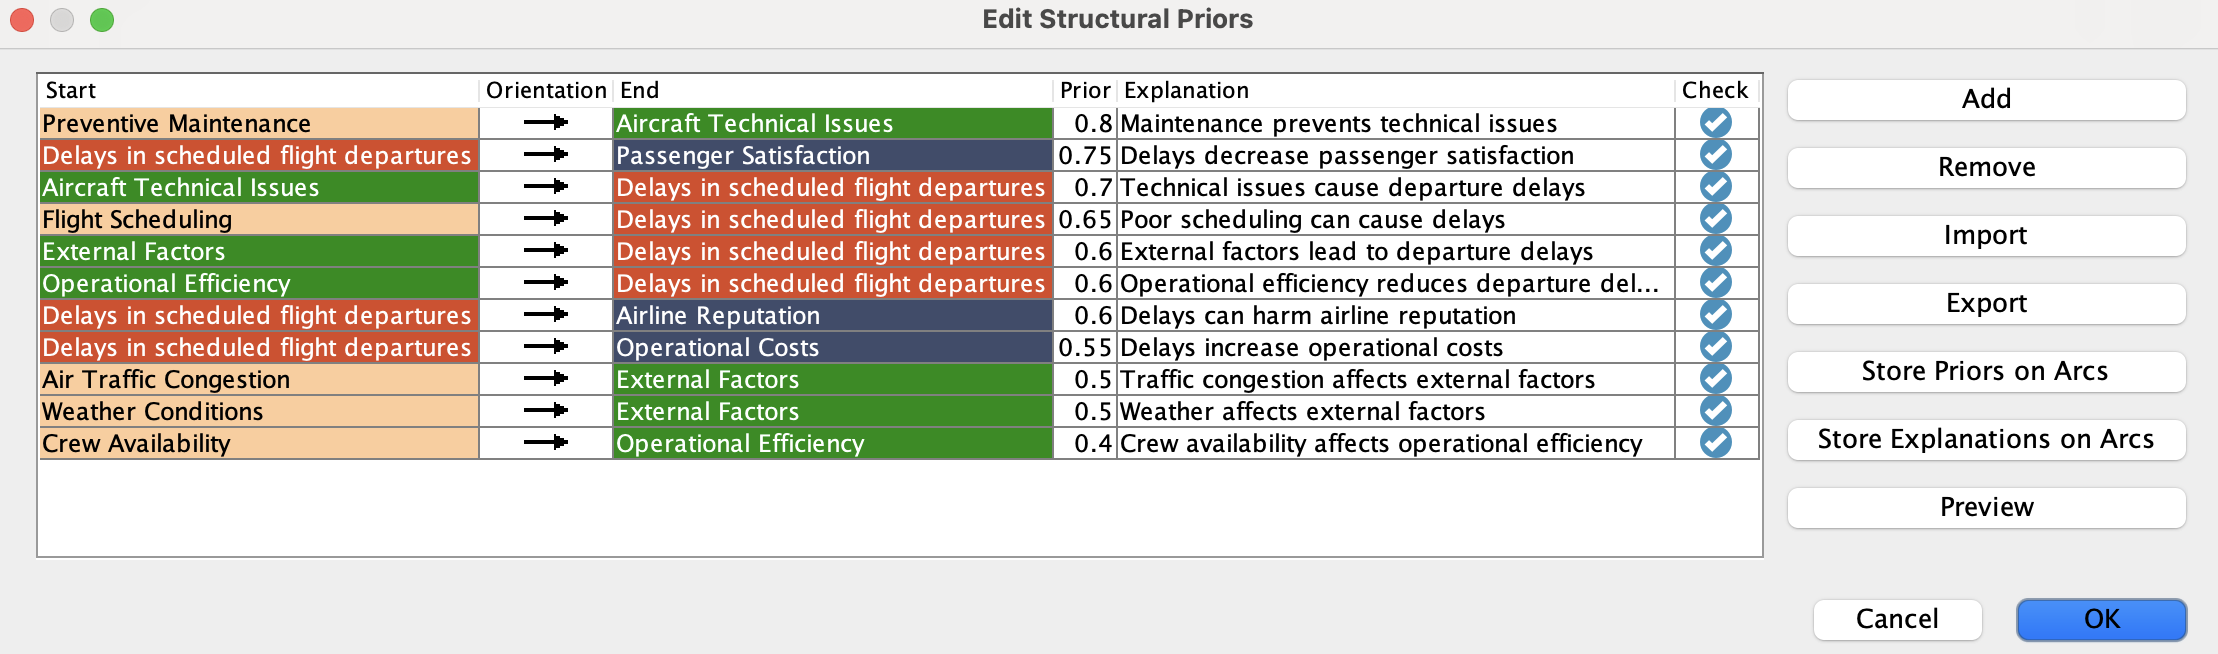Toggle check for Delays increase operational costs
This screenshot has width=2218, height=654.
(1715, 347)
